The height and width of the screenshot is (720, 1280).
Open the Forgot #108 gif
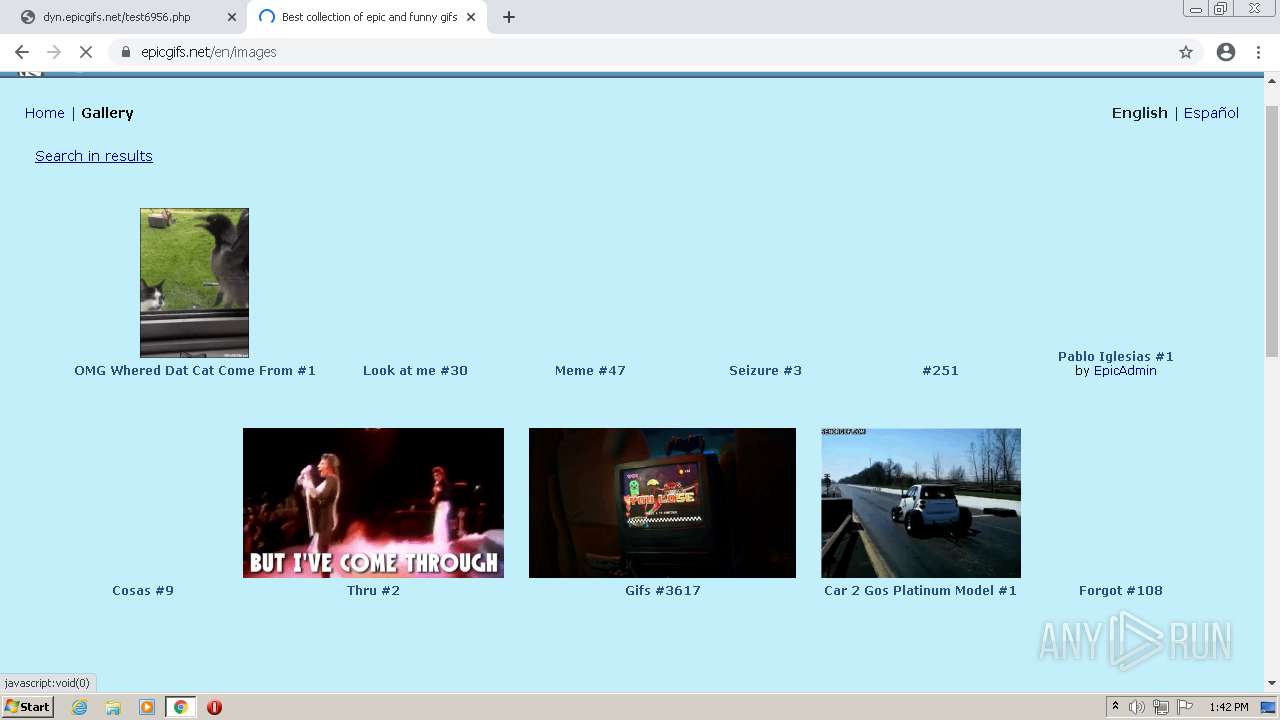(1121, 590)
